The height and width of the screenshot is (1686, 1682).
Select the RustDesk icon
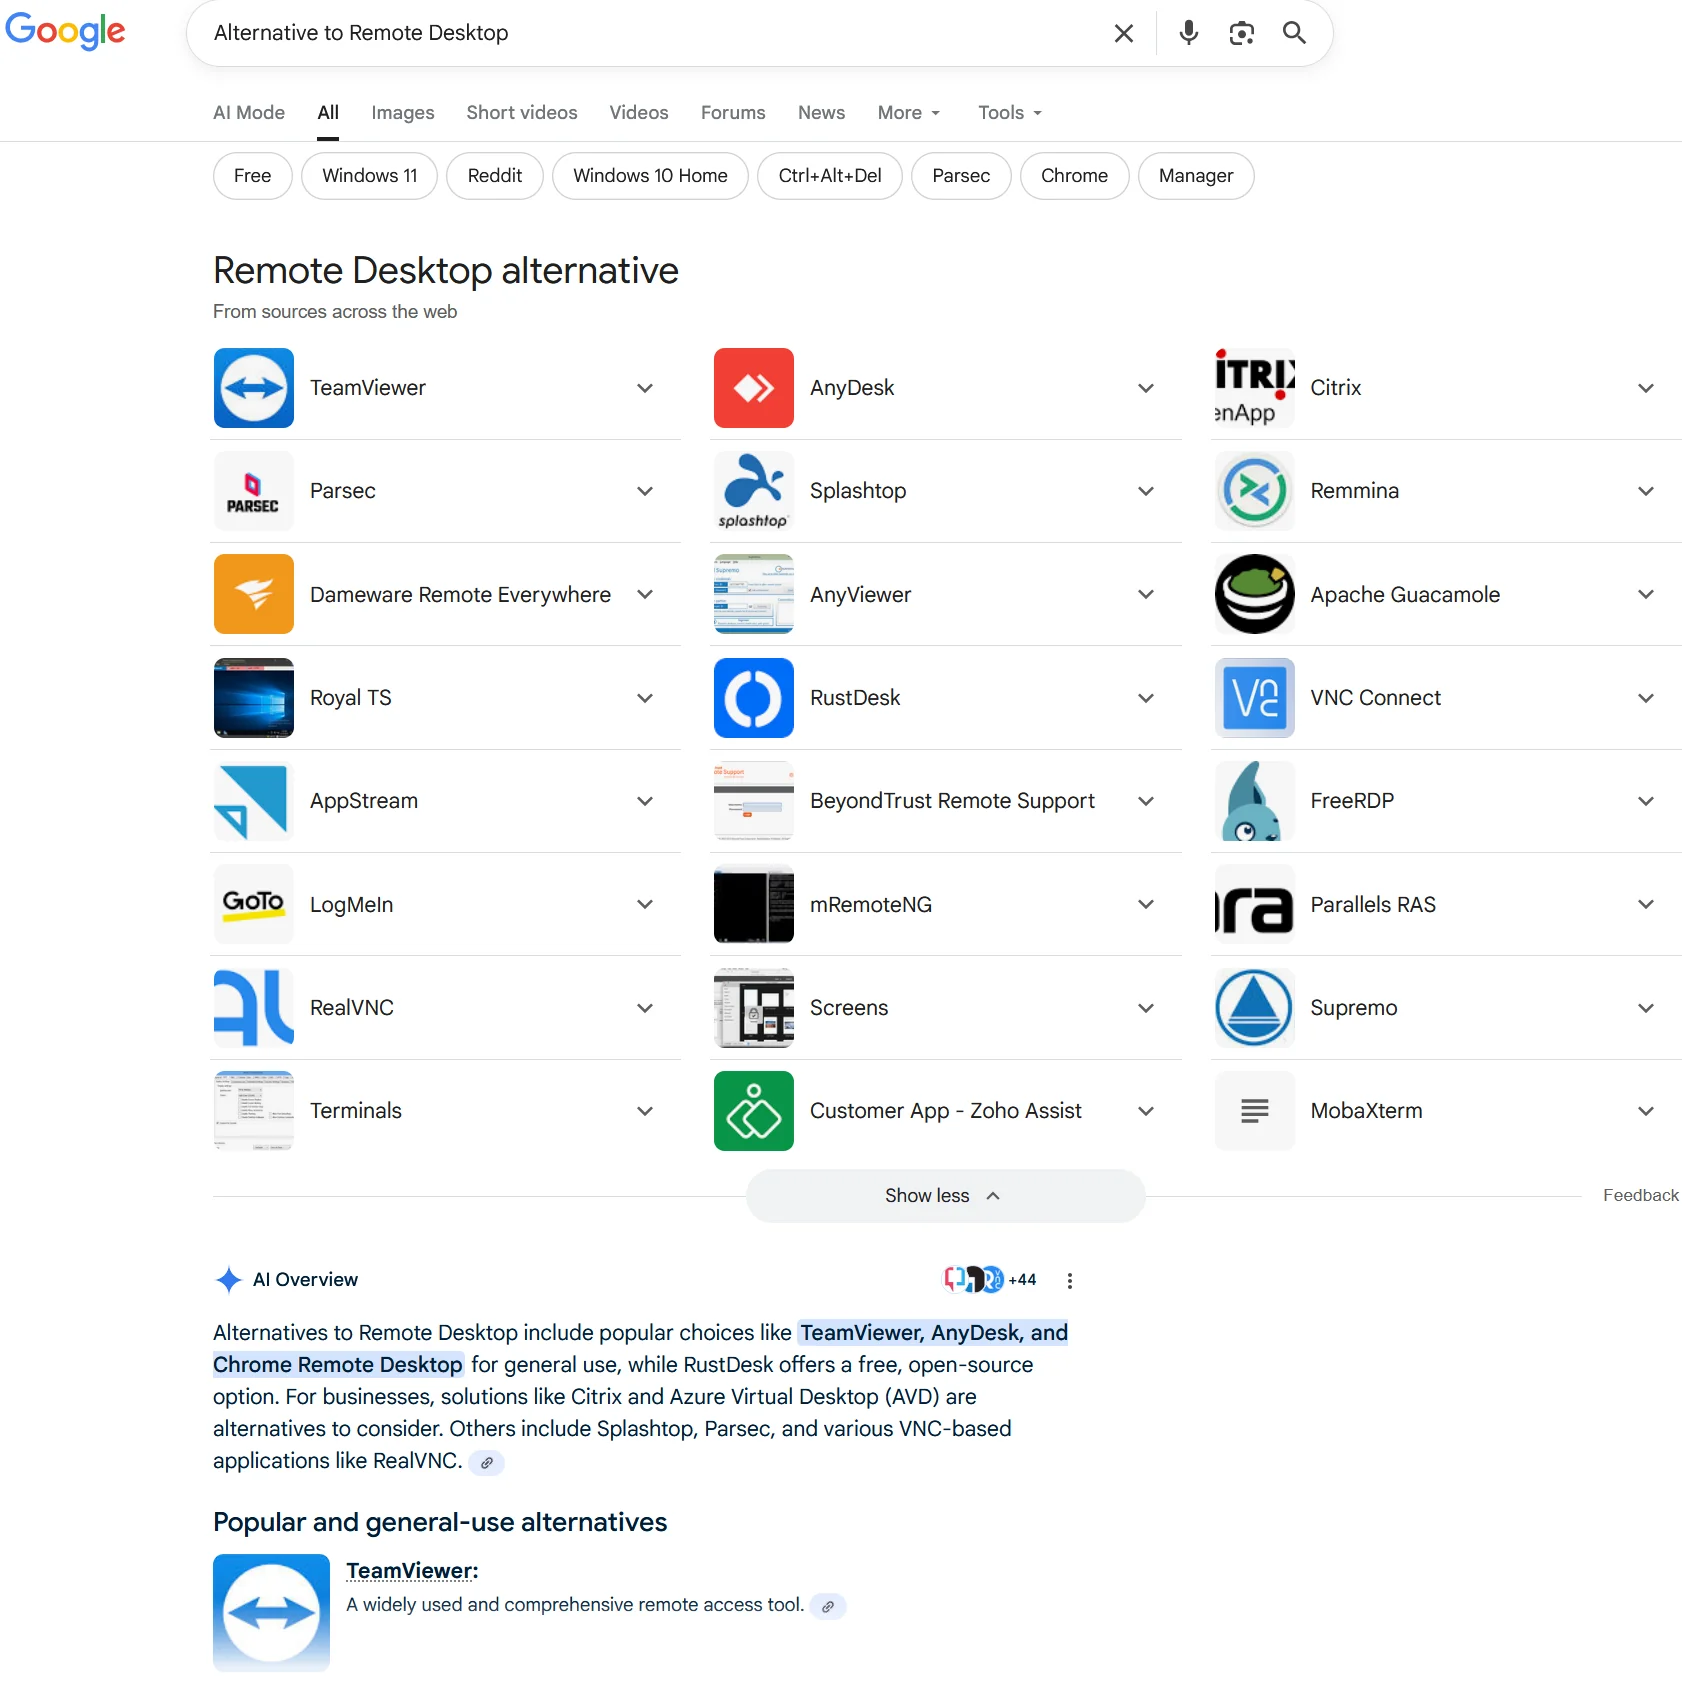(x=753, y=697)
